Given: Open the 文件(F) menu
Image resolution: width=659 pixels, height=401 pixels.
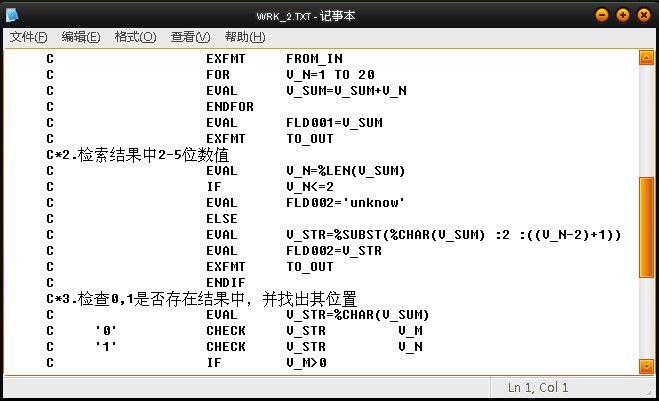Looking at the screenshot, I should [29, 37].
